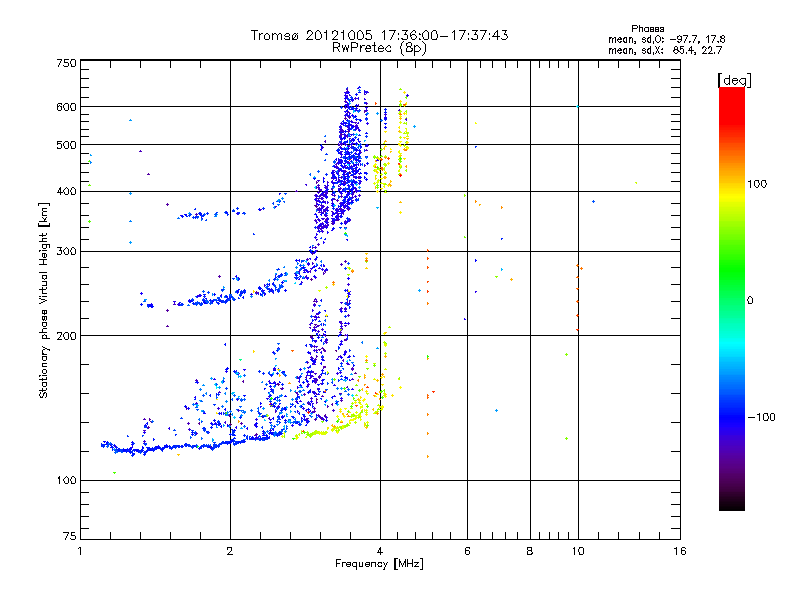800x600 pixels.
Task: Click the "mean, sd,O: -97.7, 17.8" line
Action: click(x=666, y=39)
